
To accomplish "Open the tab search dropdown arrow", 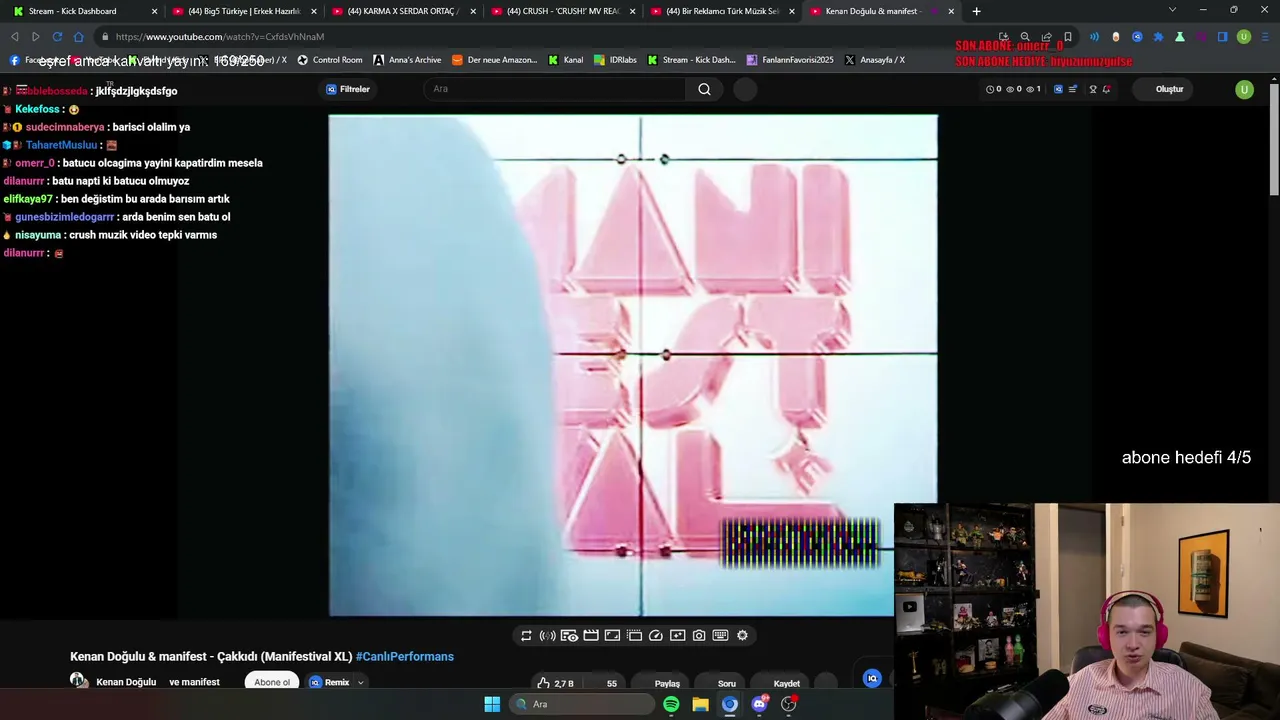I will point(1172,10).
